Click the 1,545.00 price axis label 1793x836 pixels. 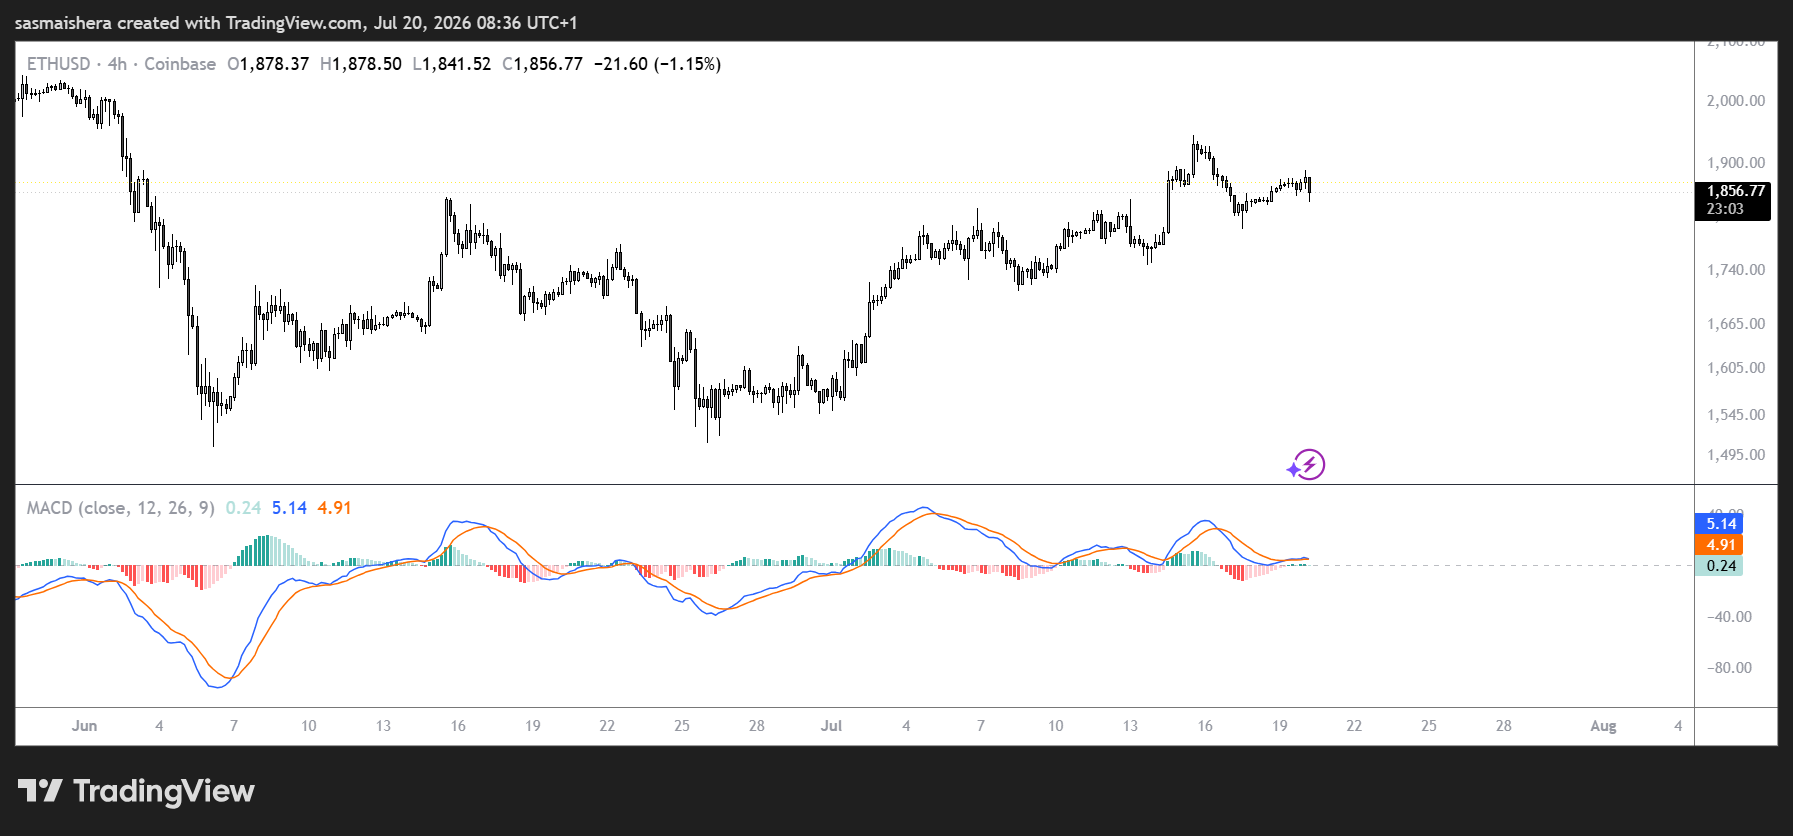click(x=1736, y=415)
